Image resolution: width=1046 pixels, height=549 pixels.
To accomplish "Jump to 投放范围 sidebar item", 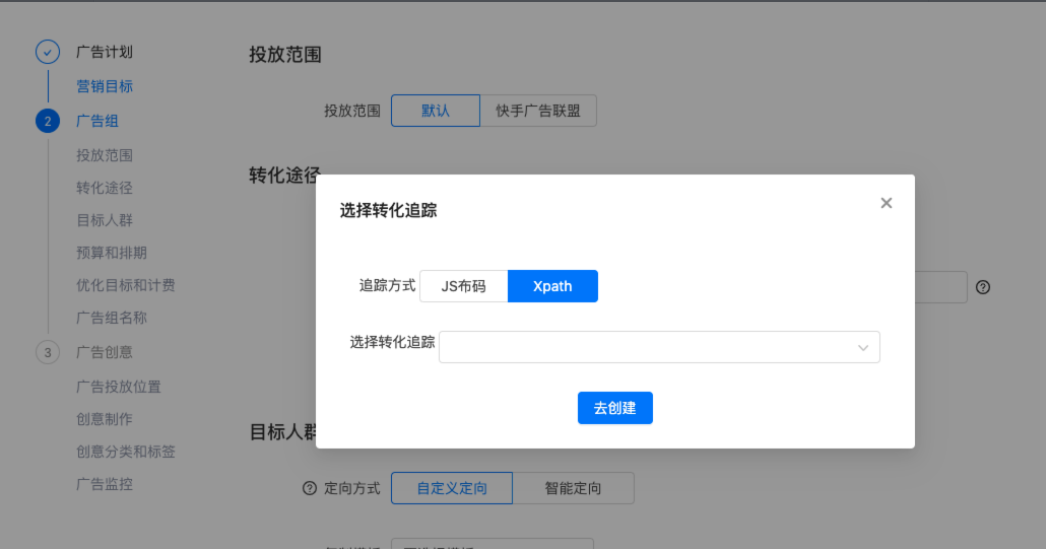I will (x=104, y=155).
